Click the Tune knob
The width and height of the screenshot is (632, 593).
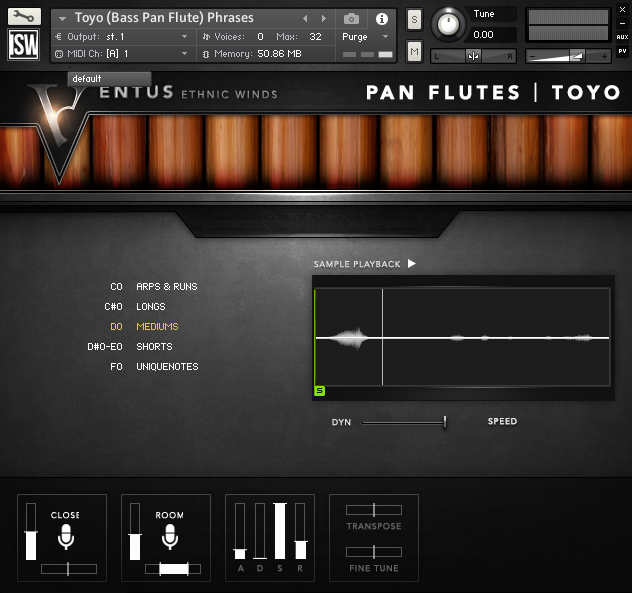[x=448, y=25]
